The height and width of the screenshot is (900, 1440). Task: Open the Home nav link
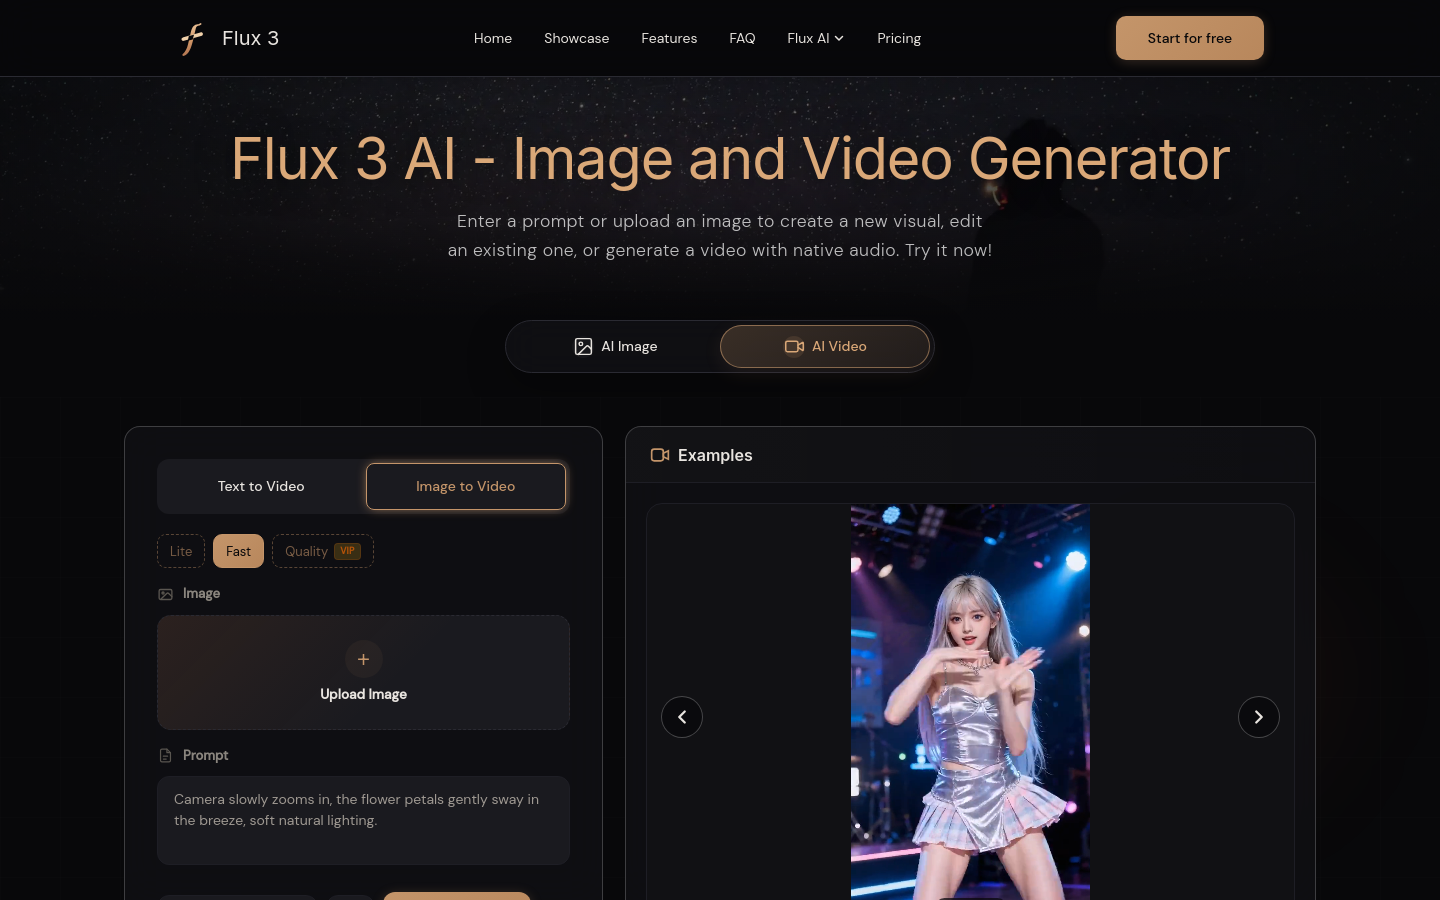coord(493,38)
